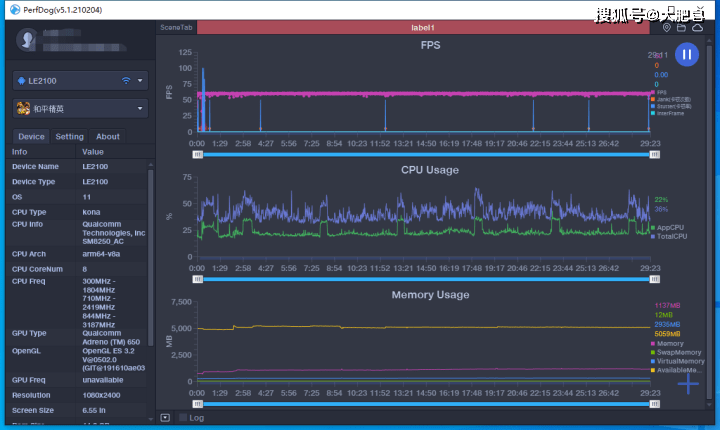The width and height of the screenshot is (720, 430).
Task: Enable the Log checkbox
Action: click(x=183, y=418)
